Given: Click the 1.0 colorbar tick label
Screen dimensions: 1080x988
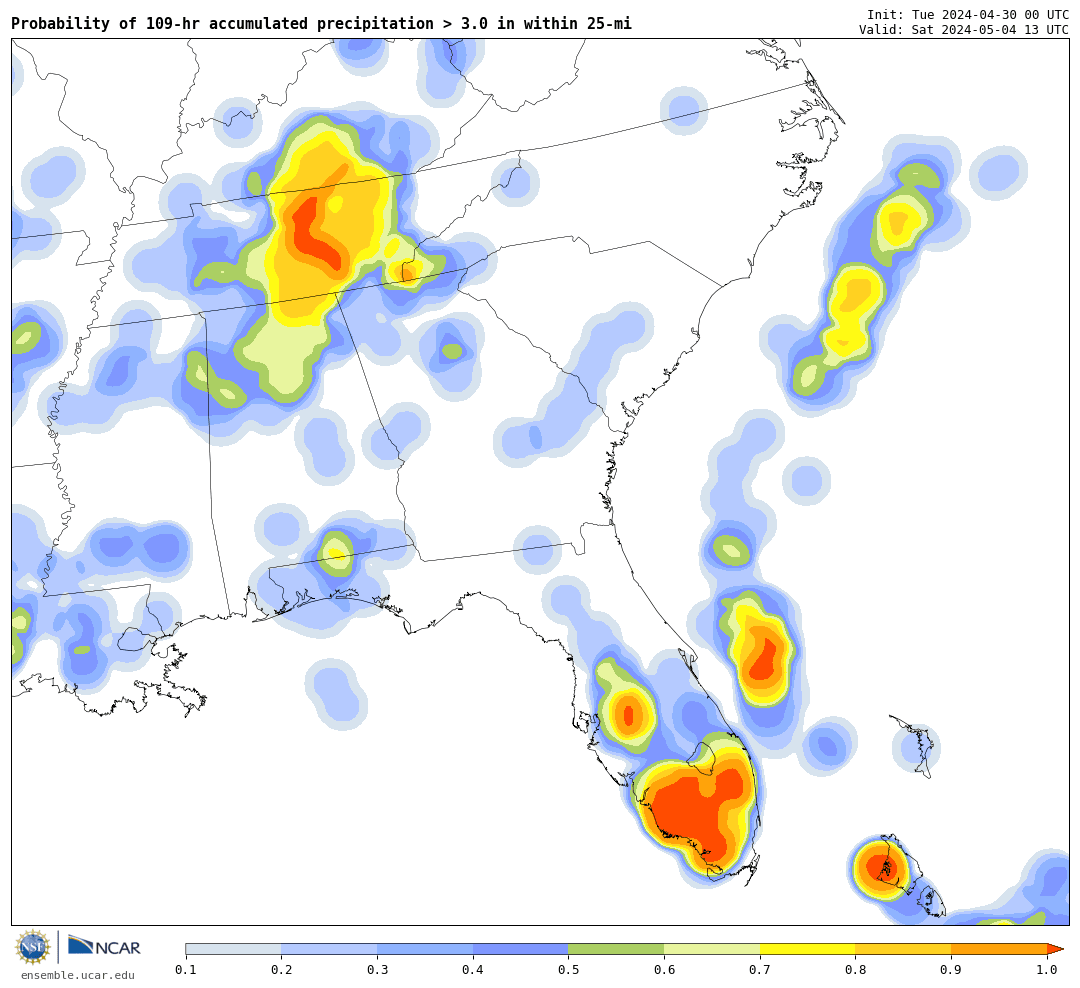Looking at the screenshot, I should (1048, 969).
